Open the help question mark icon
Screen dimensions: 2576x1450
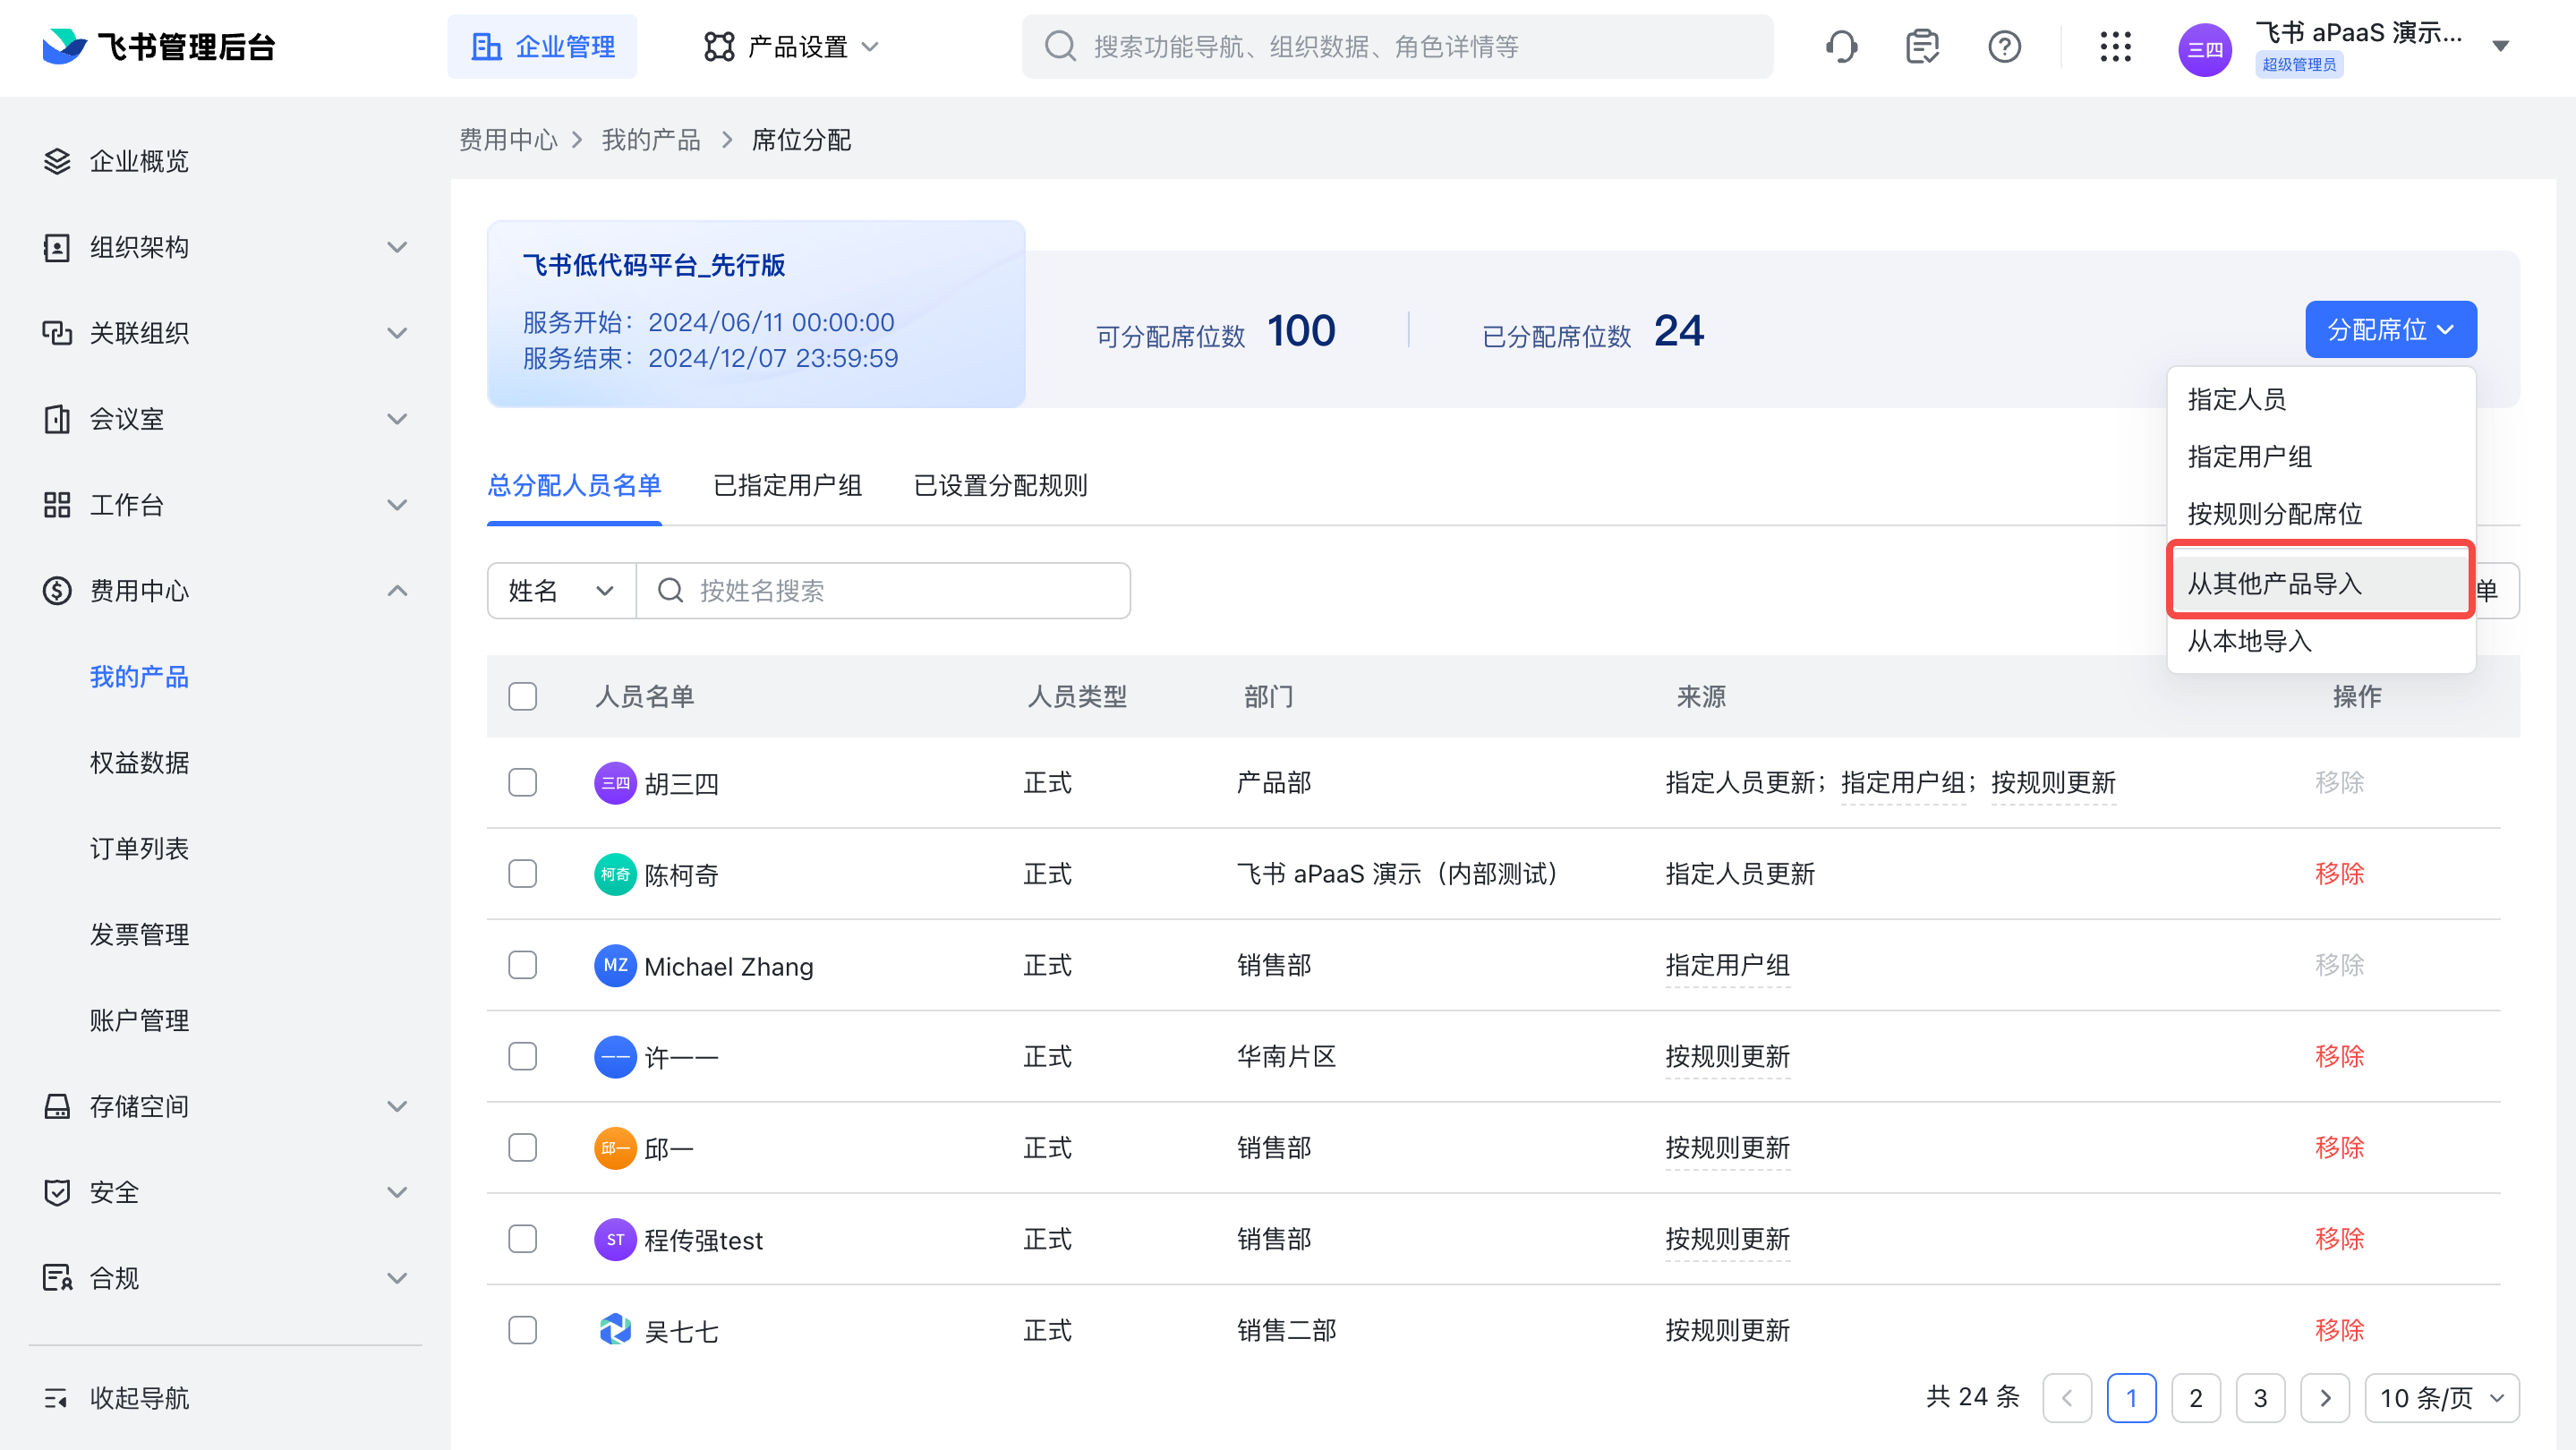(2004, 46)
